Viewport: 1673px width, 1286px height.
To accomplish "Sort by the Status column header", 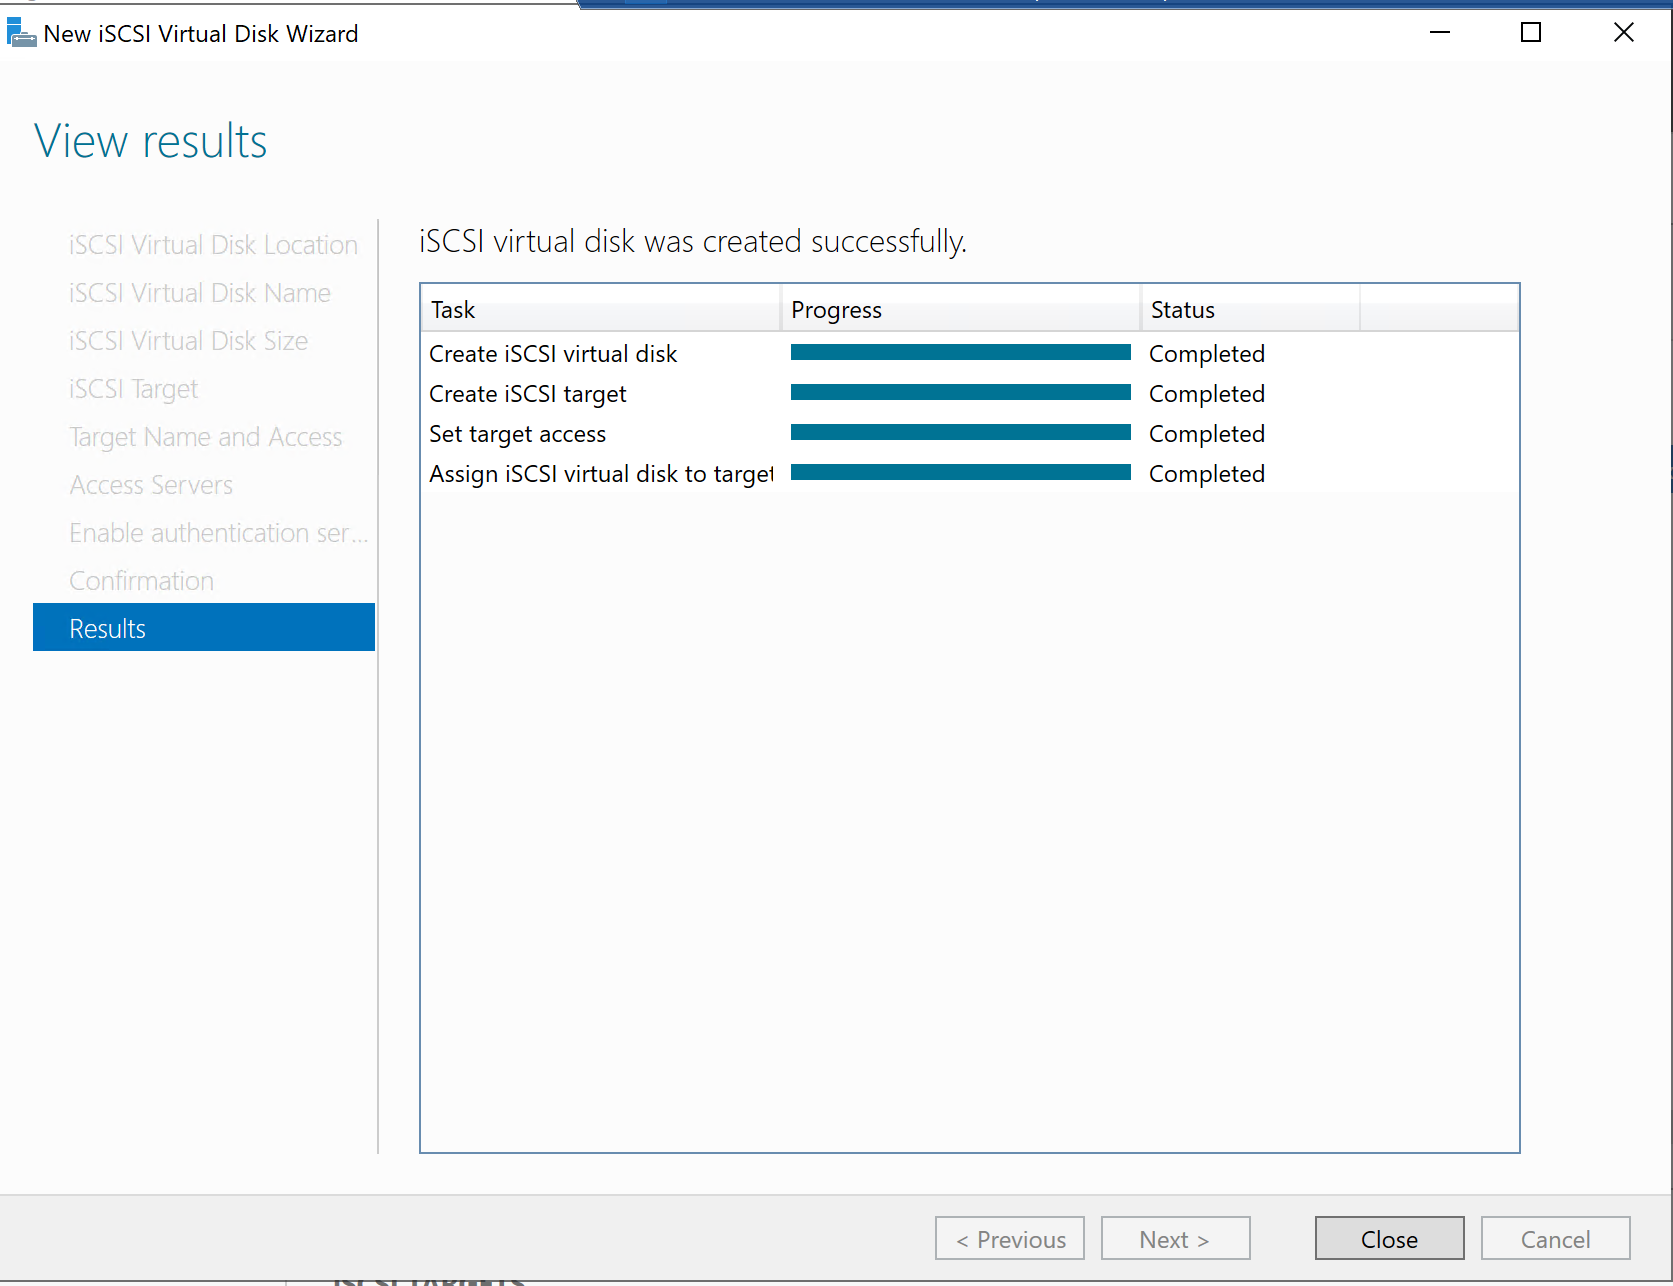I will (1250, 310).
